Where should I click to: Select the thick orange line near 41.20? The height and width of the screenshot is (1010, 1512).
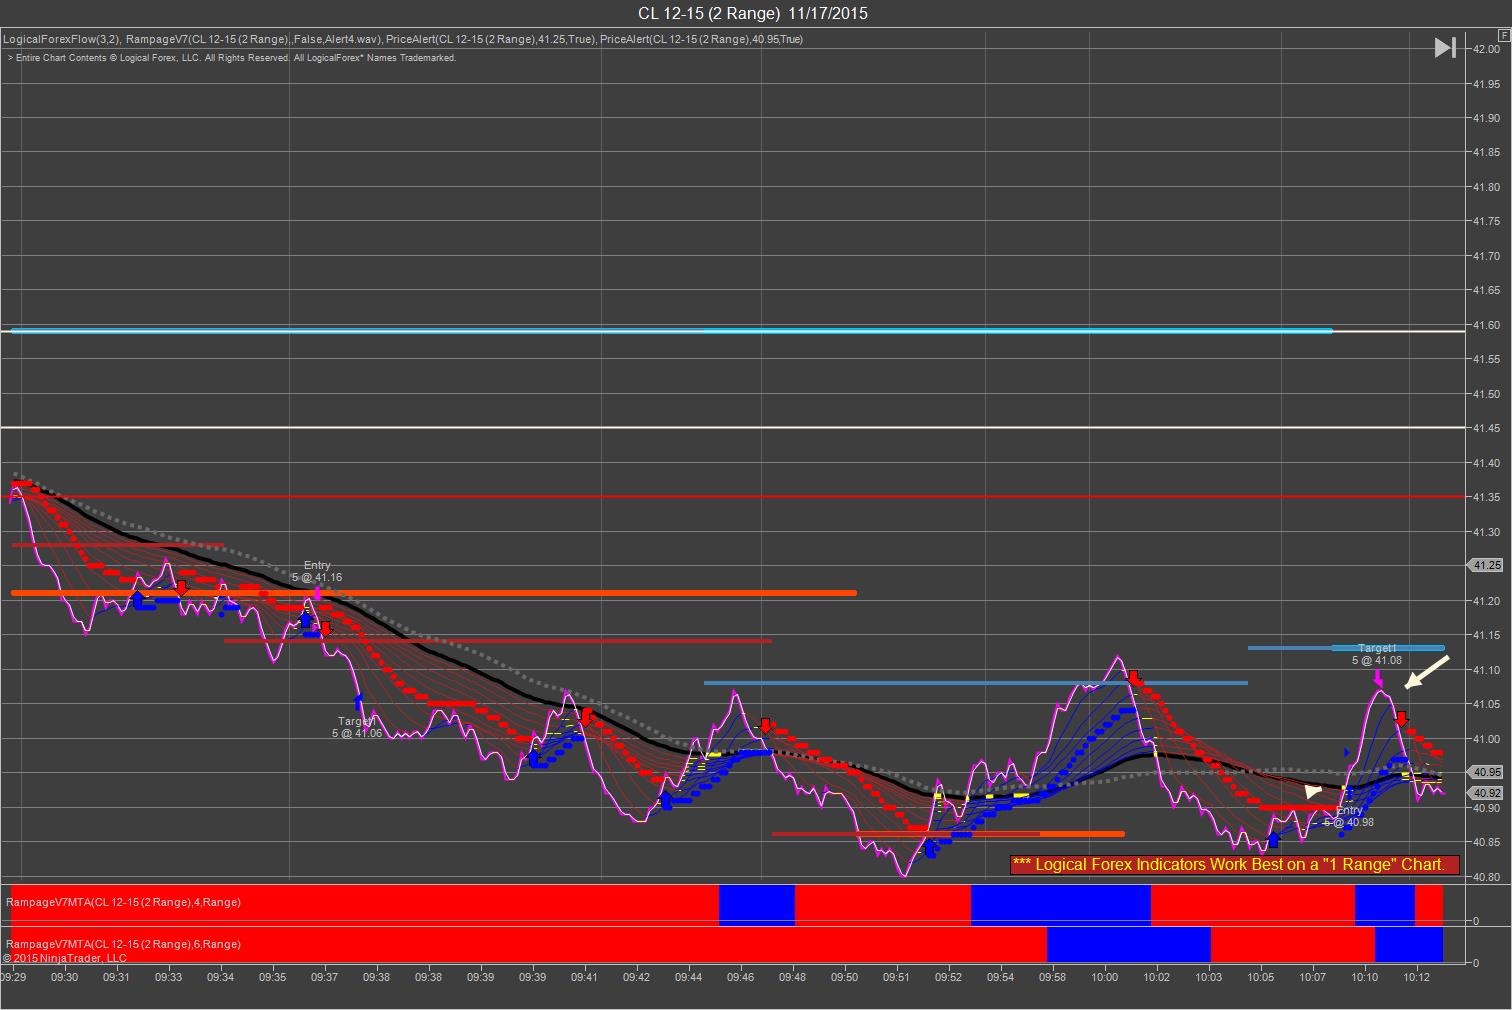click(434, 593)
